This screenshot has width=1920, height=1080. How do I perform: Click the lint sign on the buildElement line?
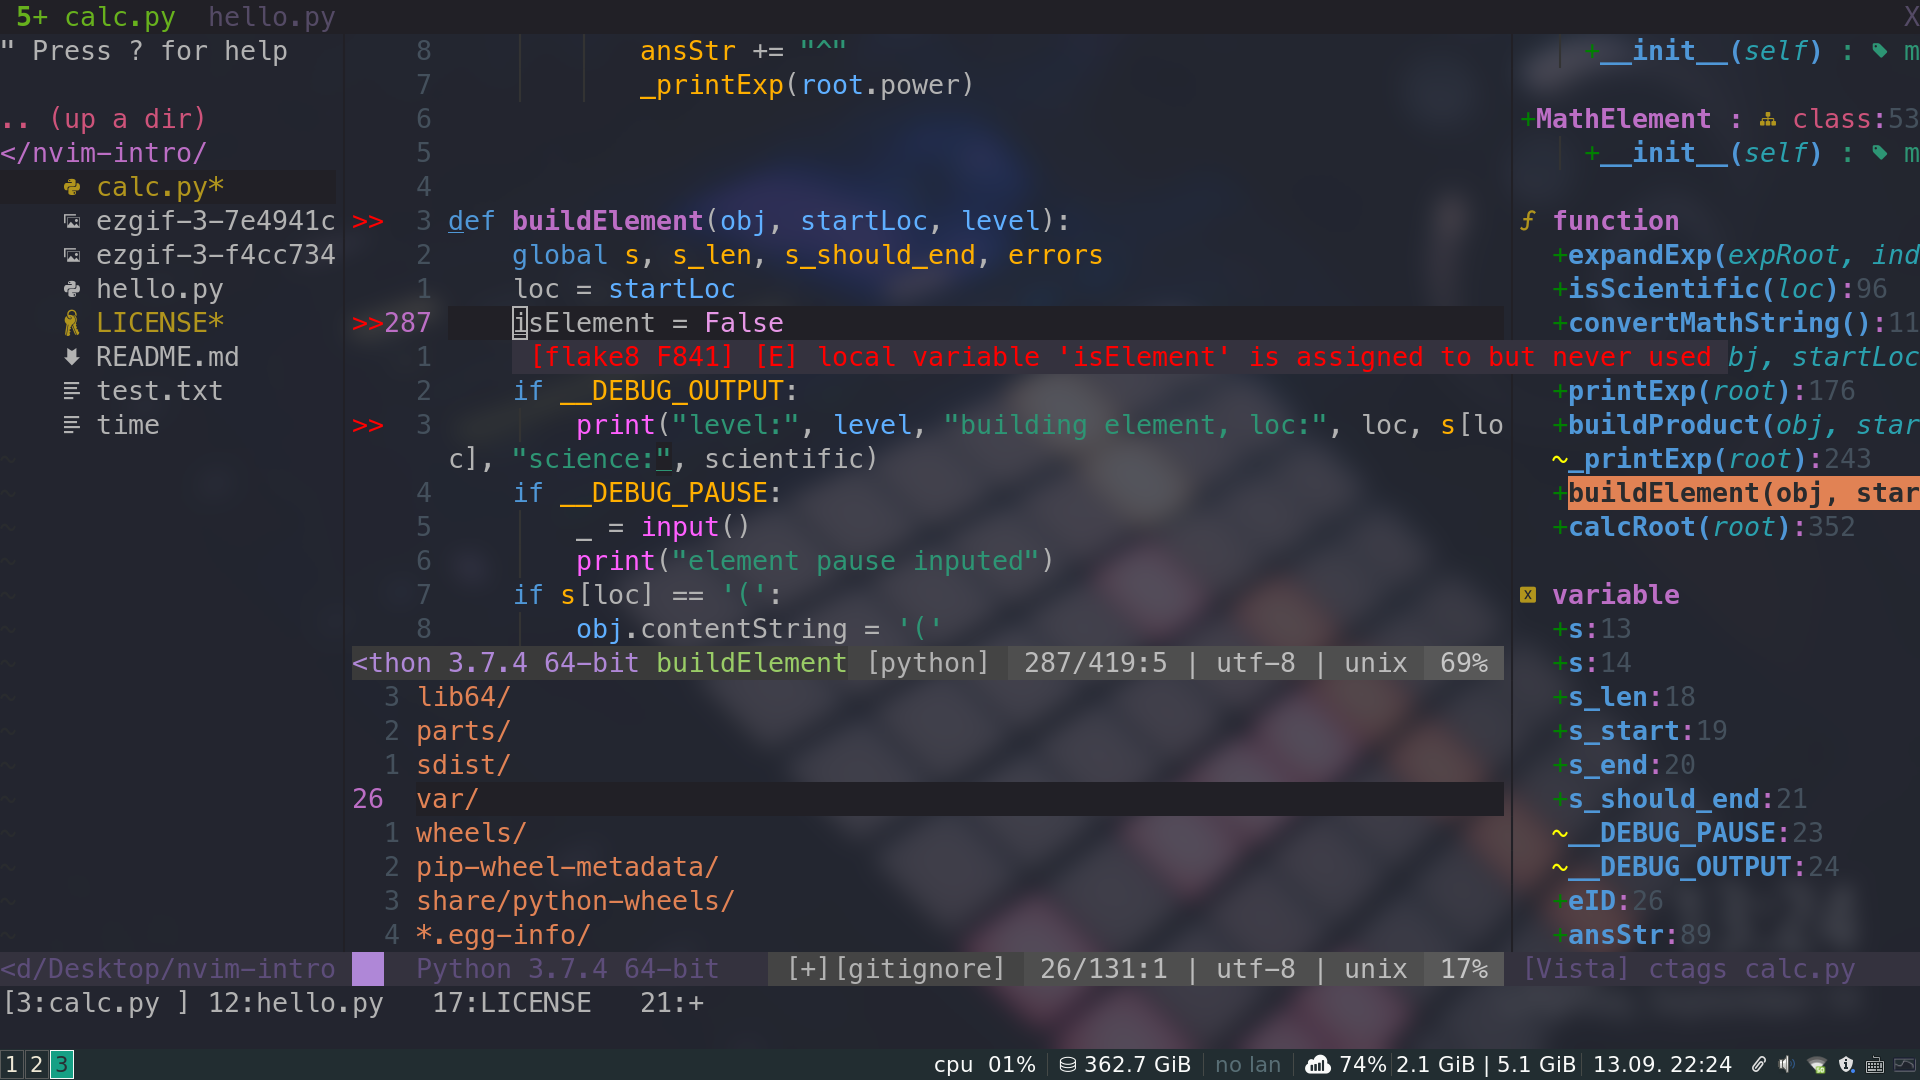click(x=368, y=221)
